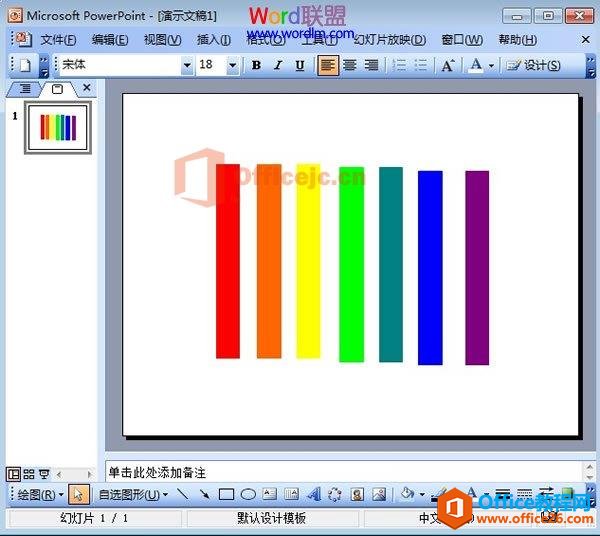Toggle Bold formatting
The height and width of the screenshot is (536, 600).
click(256, 65)
